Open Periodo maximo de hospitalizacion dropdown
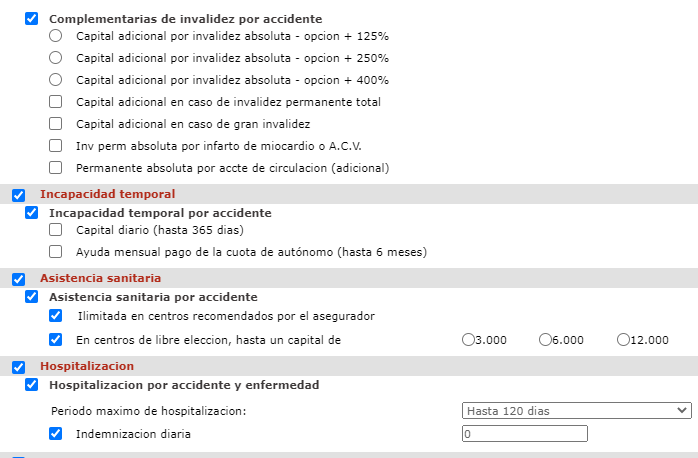This screenshot has height=458, width=698. [577, 410]
